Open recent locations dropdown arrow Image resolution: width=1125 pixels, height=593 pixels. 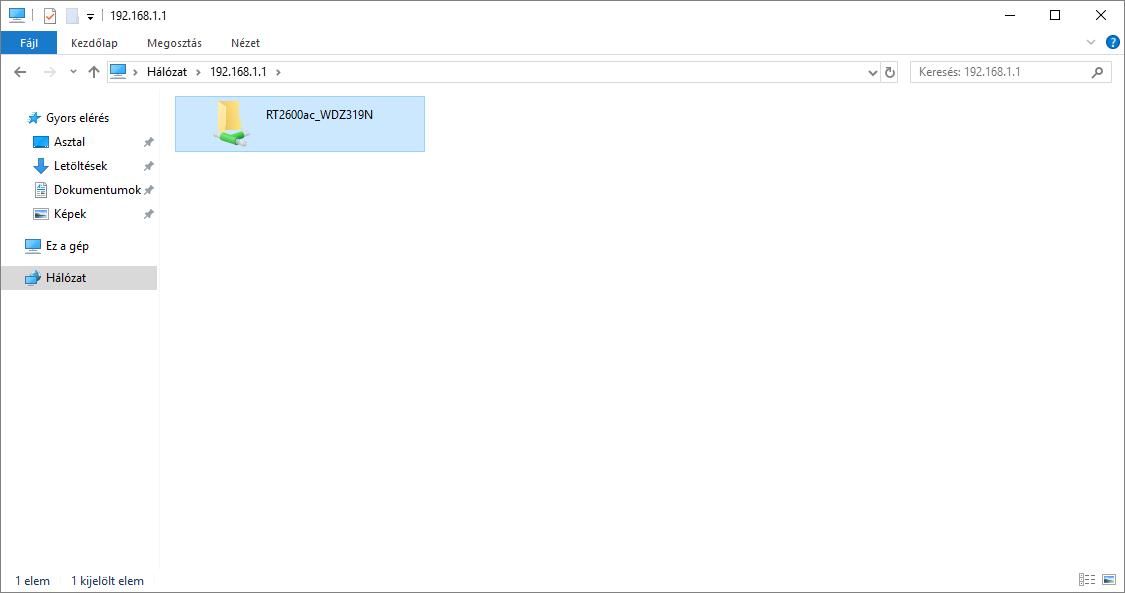pos(73,72)
